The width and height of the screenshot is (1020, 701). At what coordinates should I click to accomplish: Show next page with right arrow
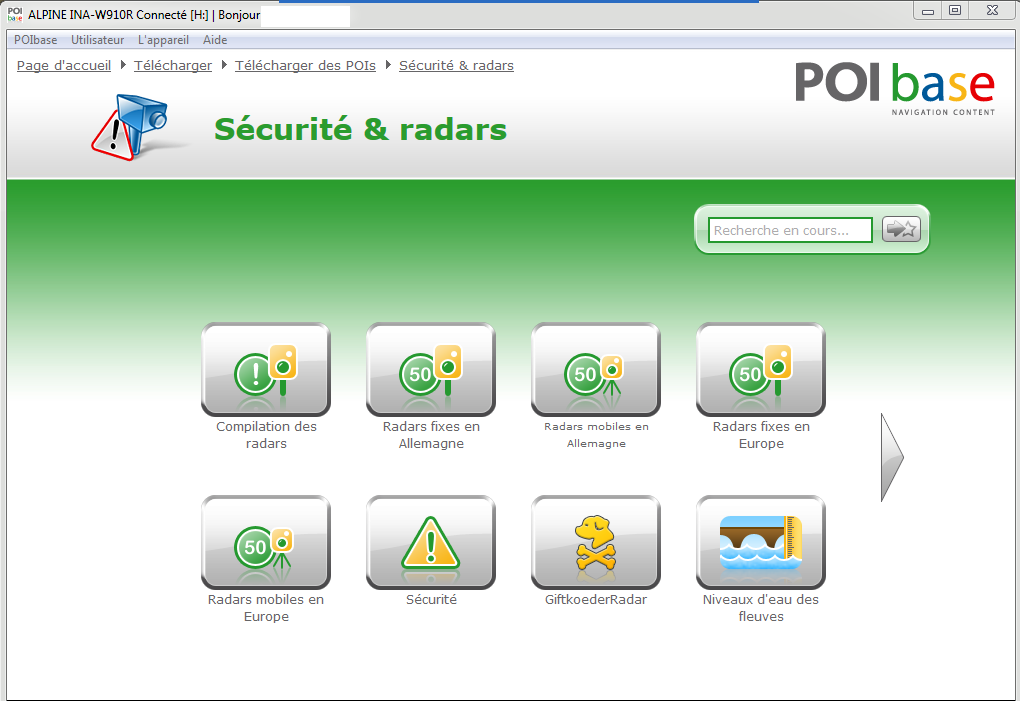[x=891, y=457]
